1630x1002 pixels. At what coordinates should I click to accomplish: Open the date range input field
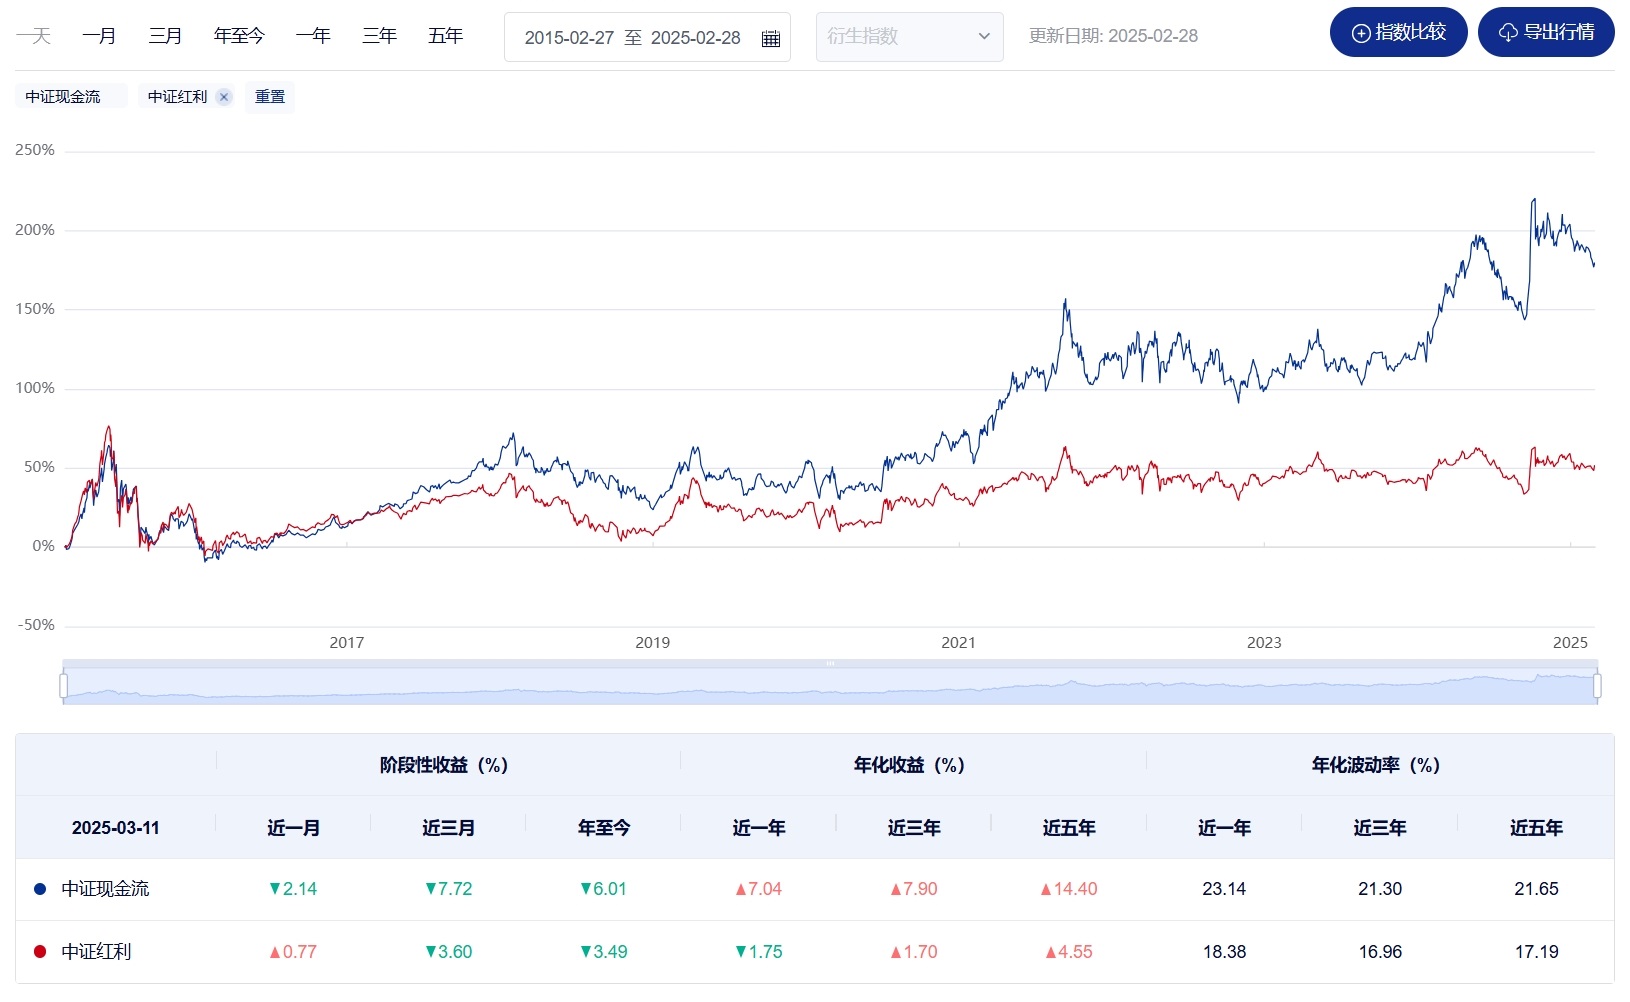tap(630, 38)
